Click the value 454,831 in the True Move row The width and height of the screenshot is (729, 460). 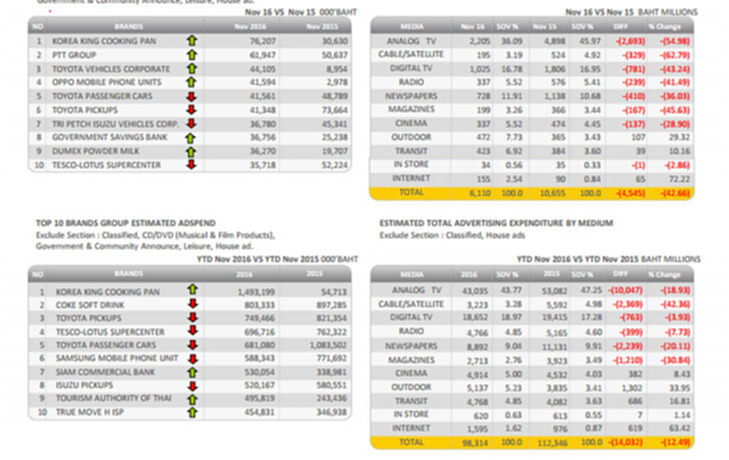[259, 413]
